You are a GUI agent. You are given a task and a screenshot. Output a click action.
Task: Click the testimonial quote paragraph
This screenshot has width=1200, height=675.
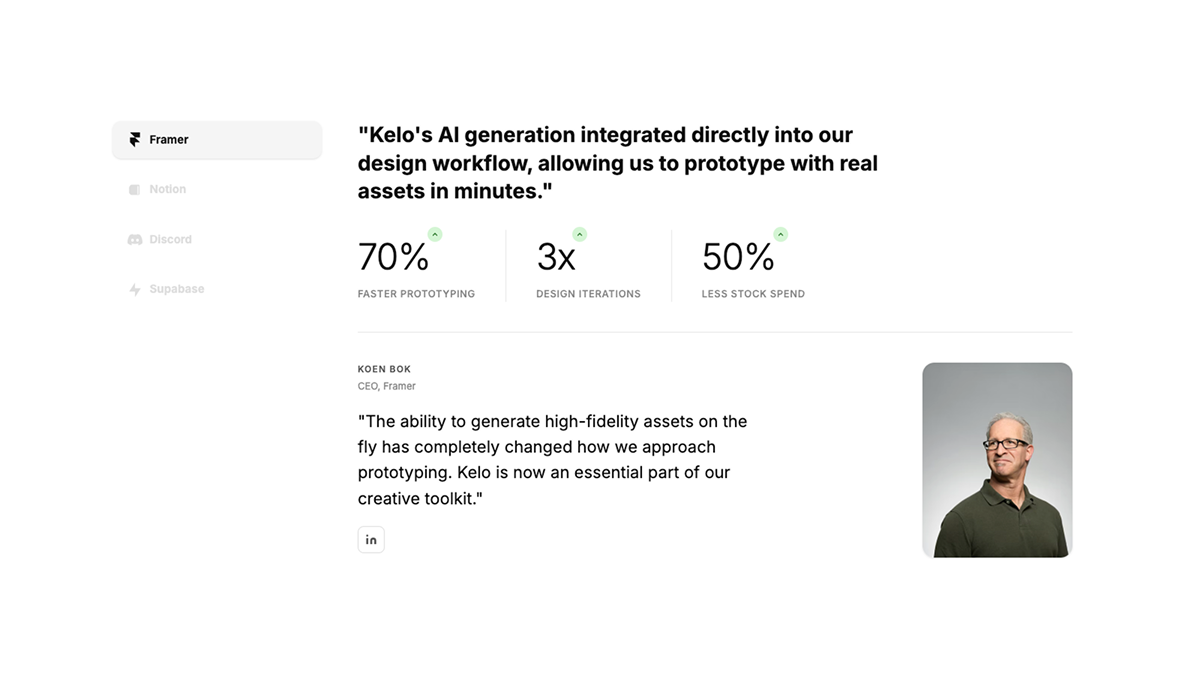click(552, 459)
